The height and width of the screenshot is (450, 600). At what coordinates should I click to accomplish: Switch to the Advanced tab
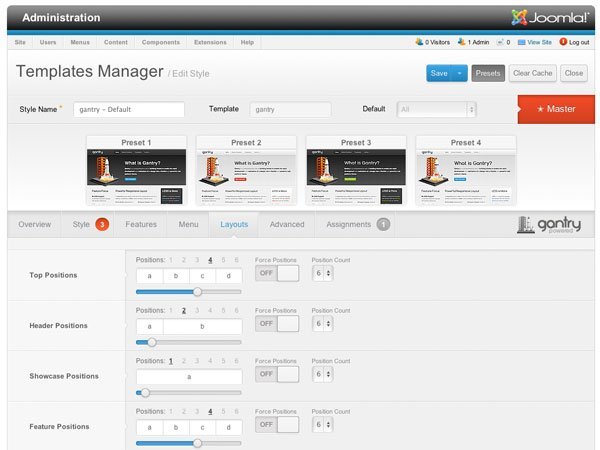click(287, 225)
